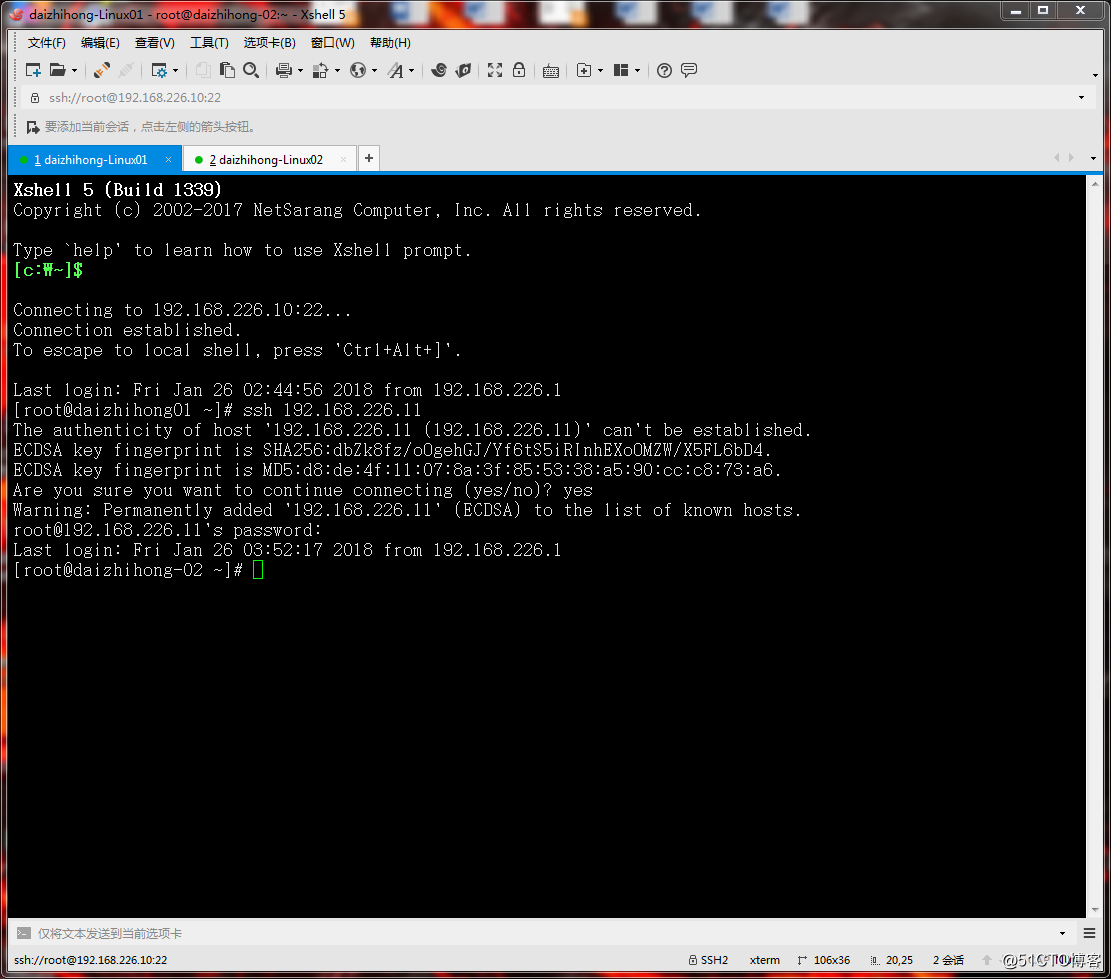Screen dimensions: 1111x979
Task: Click the compose bar text input
Action: [546, 933]
